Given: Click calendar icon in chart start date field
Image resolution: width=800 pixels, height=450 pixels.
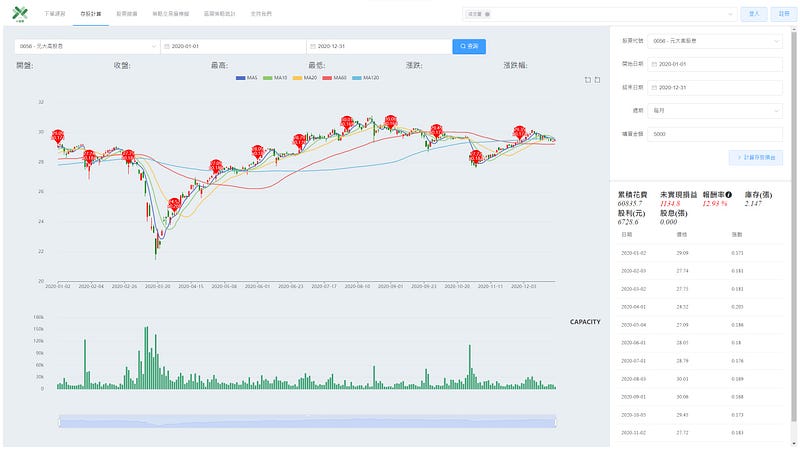Looking at the screenshot, I should [x=167, y=46].
